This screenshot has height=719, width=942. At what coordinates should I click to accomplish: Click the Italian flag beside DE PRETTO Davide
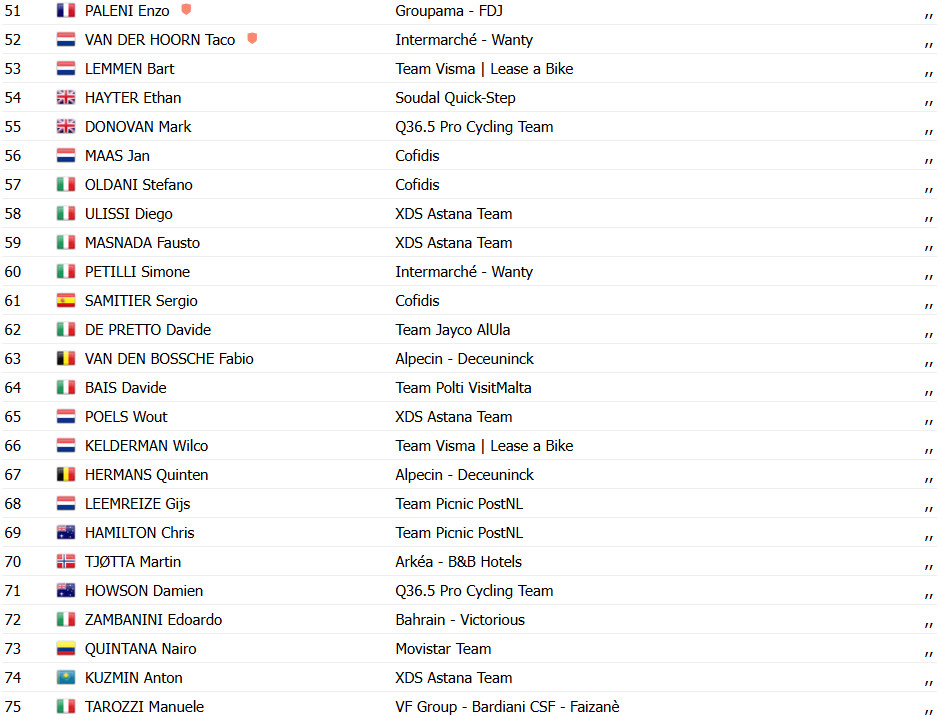(66, 329)
